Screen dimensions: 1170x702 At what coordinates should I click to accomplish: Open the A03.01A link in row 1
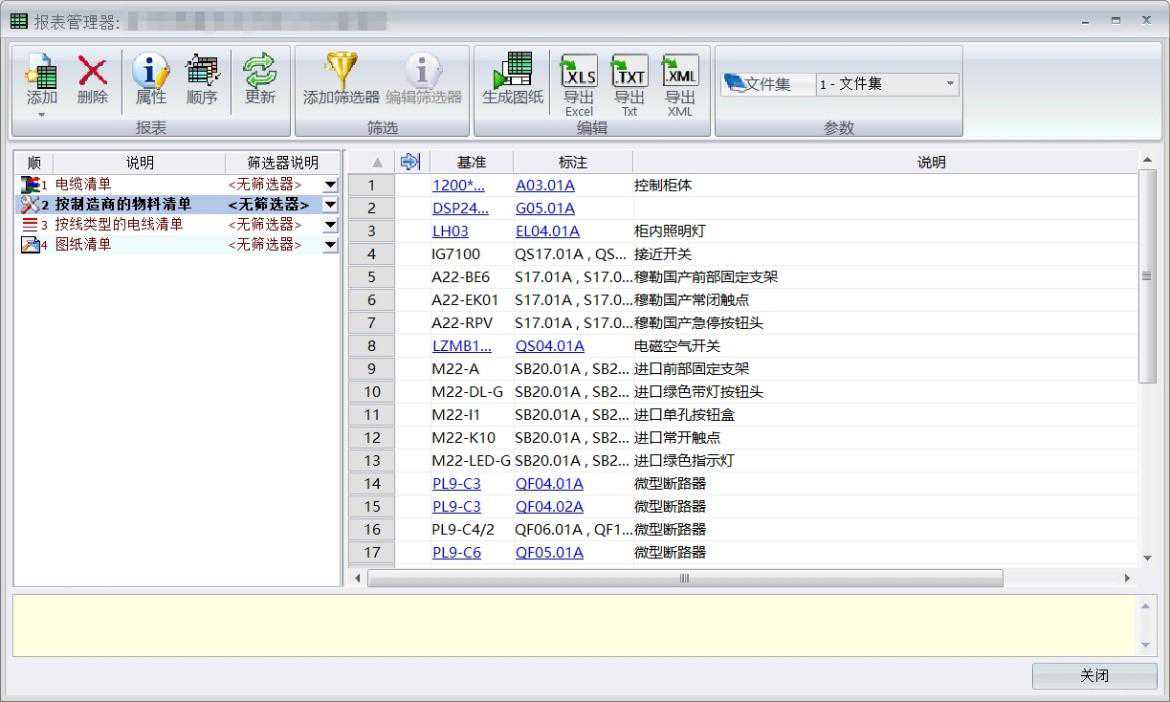click(545, 185)
